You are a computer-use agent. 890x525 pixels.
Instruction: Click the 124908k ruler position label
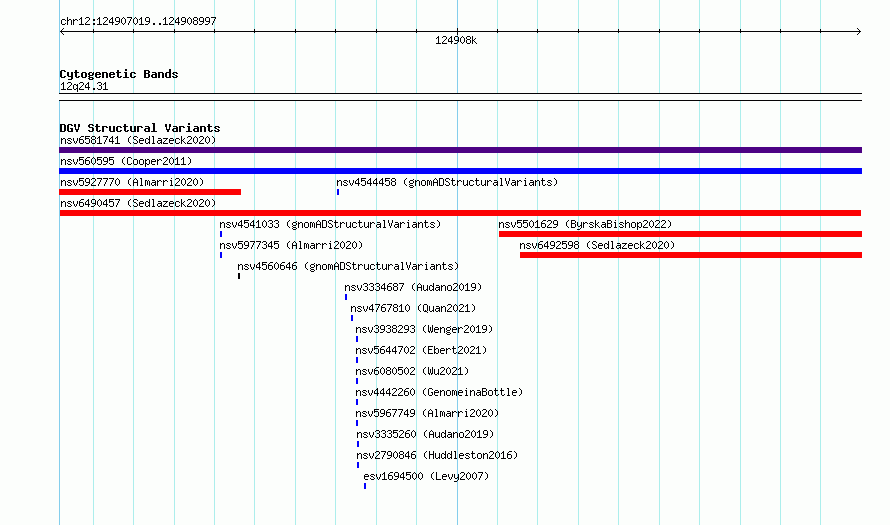[x=456, y=40]
